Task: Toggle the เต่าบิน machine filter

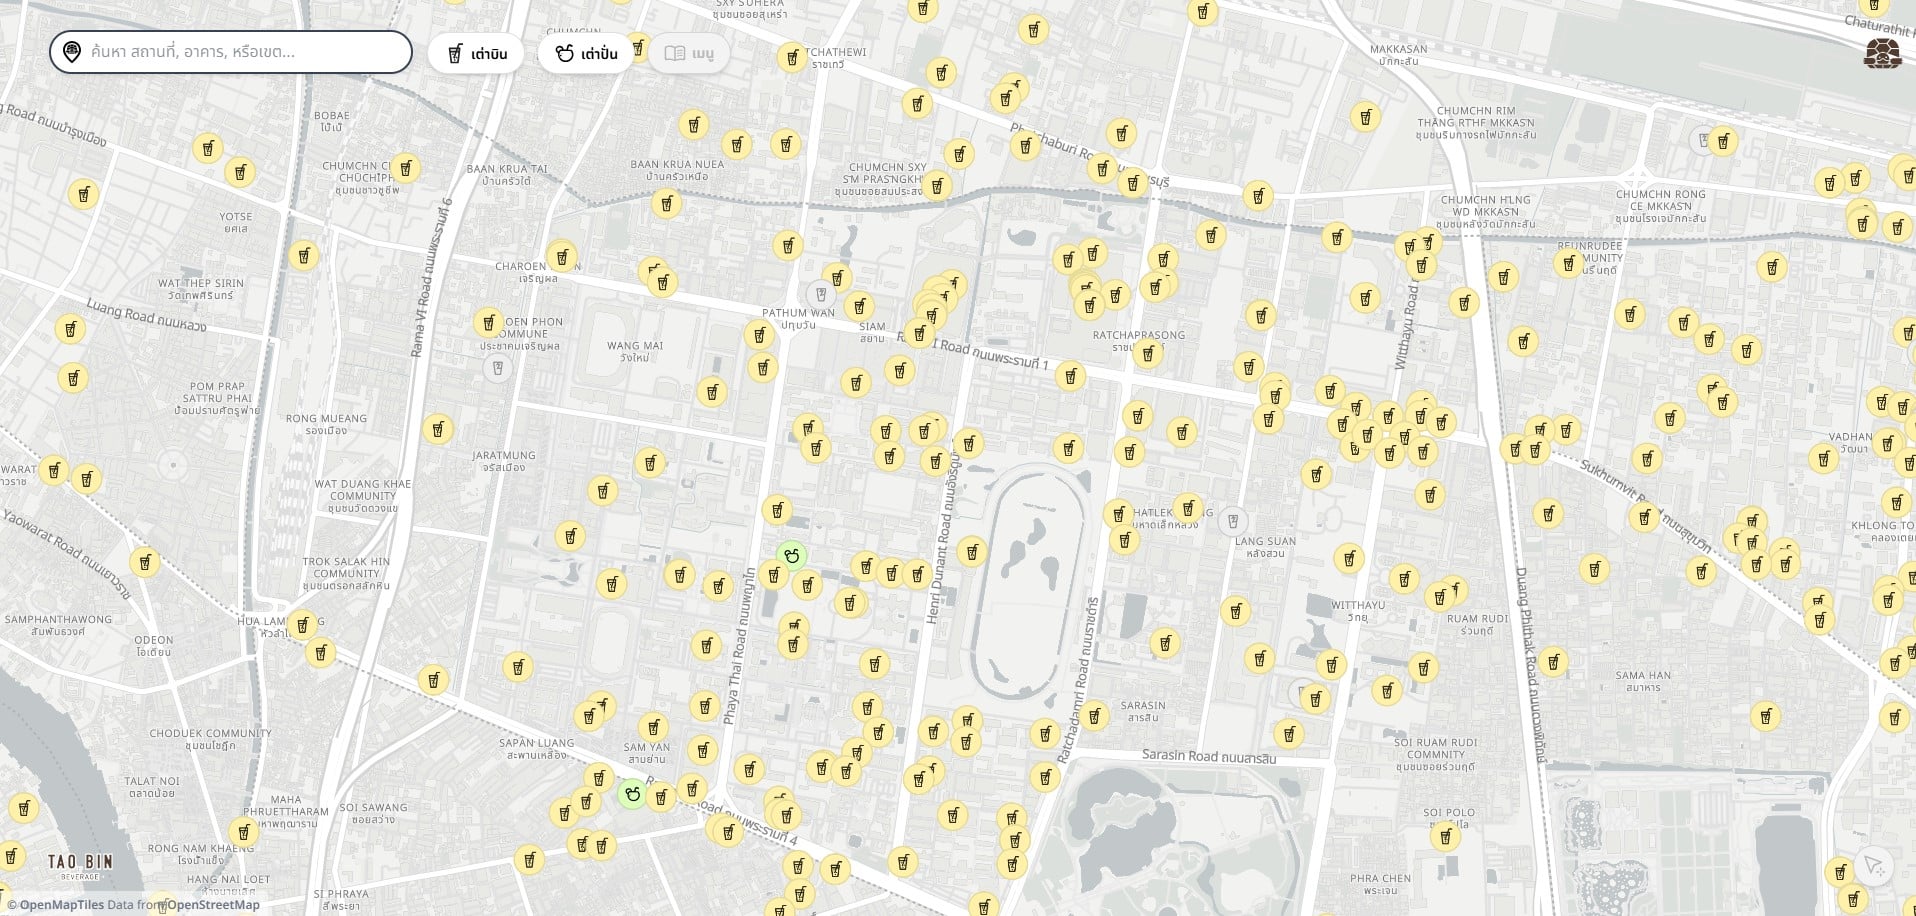Action: point(477,53)
